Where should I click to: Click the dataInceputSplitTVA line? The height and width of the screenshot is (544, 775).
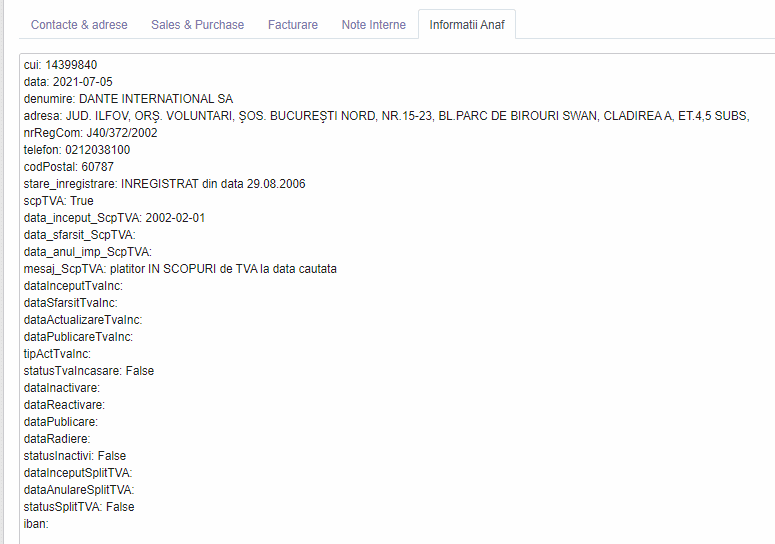coord(78,473)
